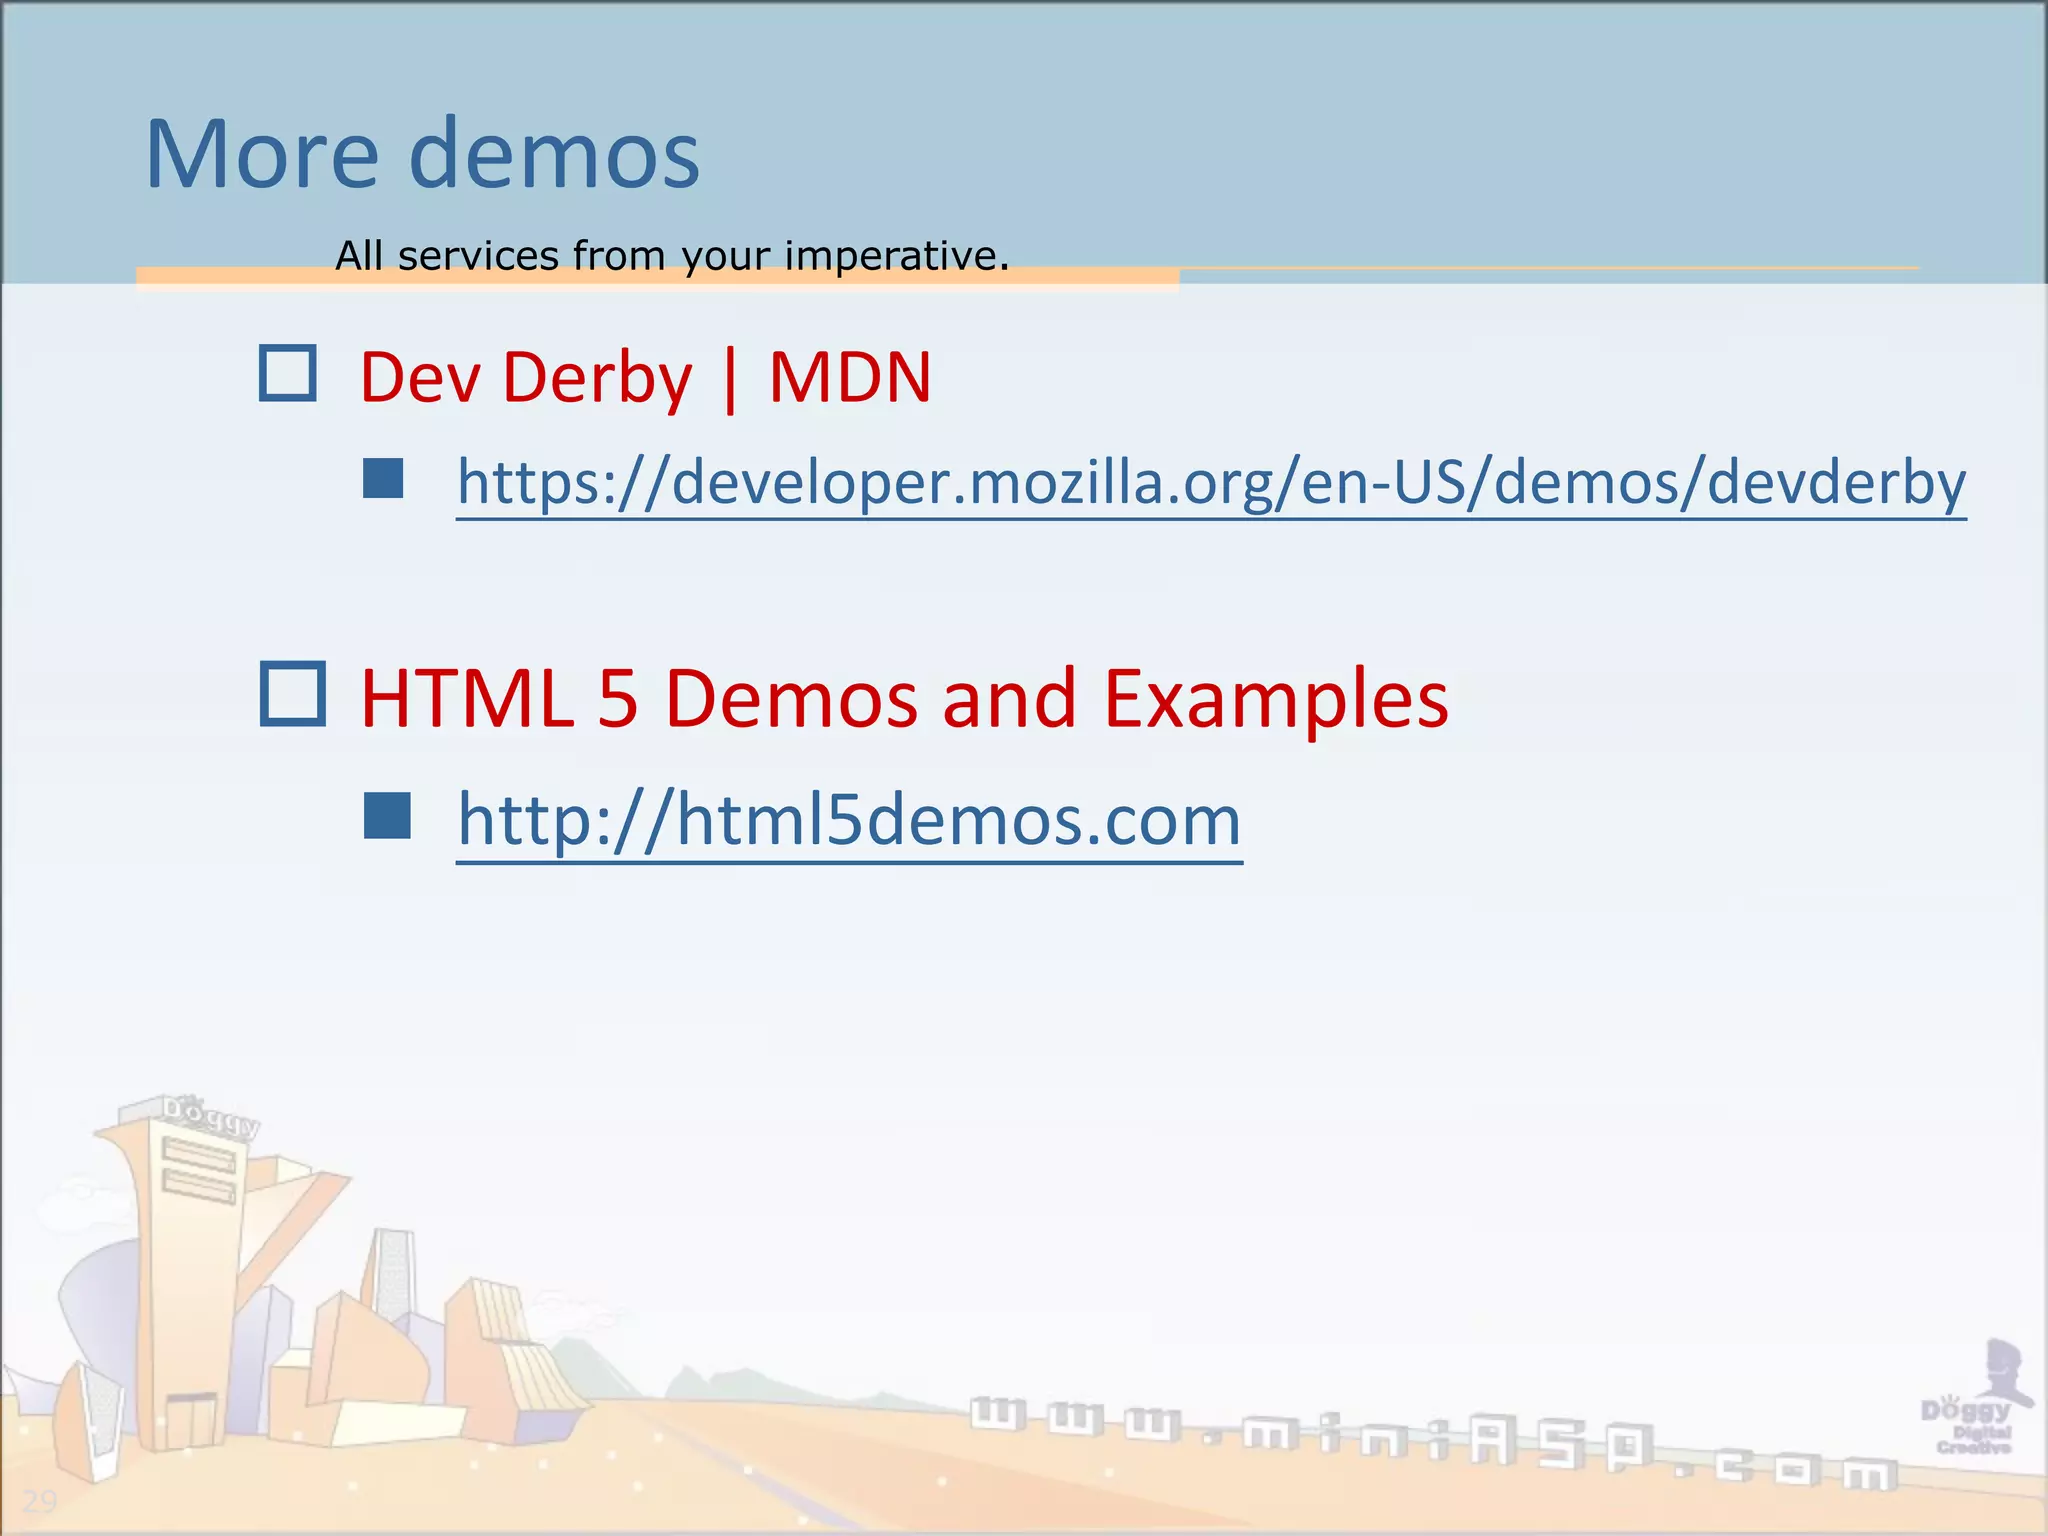Click the 'More demos' slide title
Image resolution: width=2048 pixels, height=1536 pixels.
point(422,153)
